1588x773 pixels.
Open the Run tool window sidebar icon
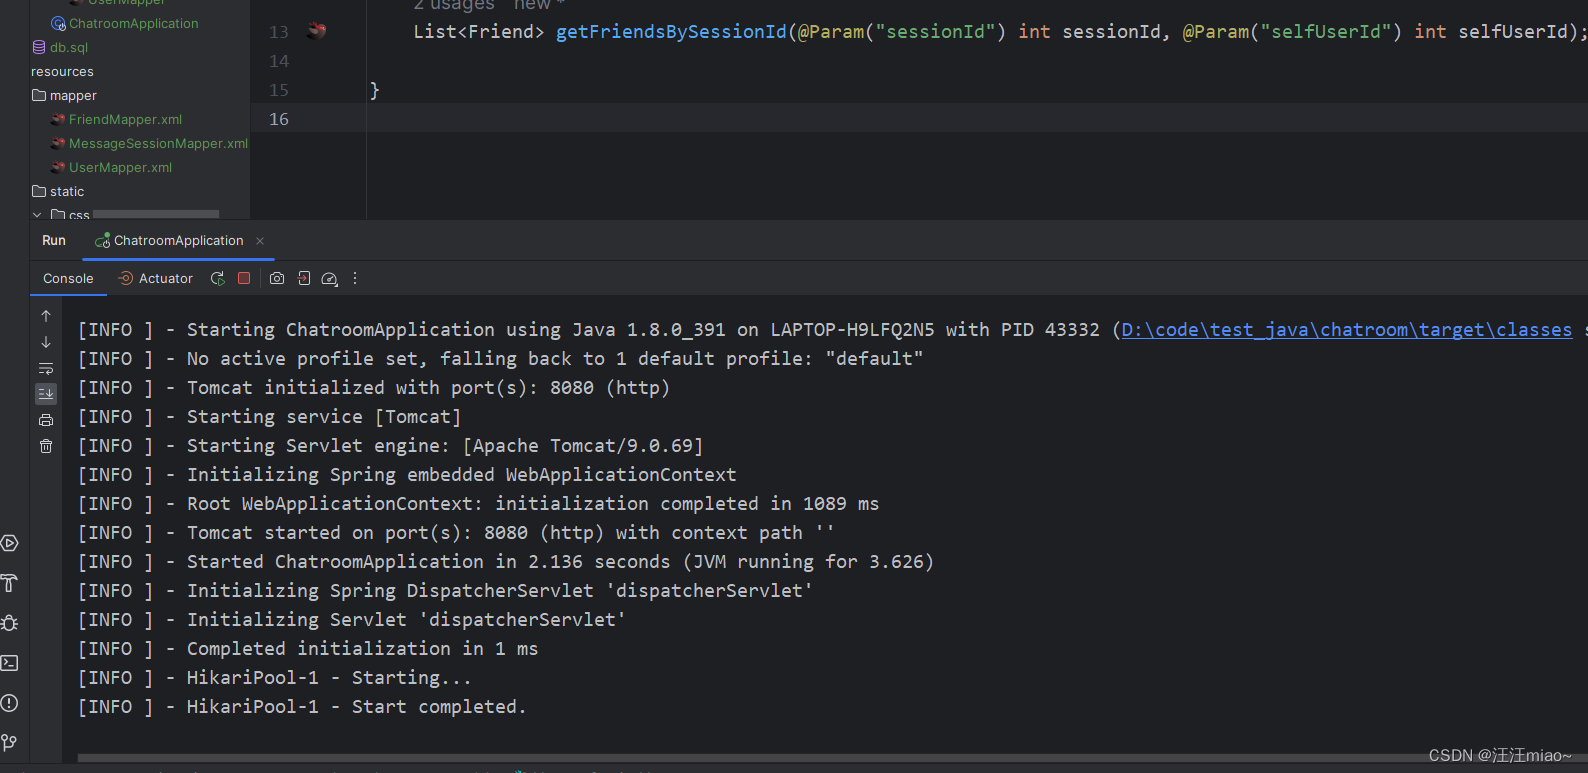[x=10, y=543]
